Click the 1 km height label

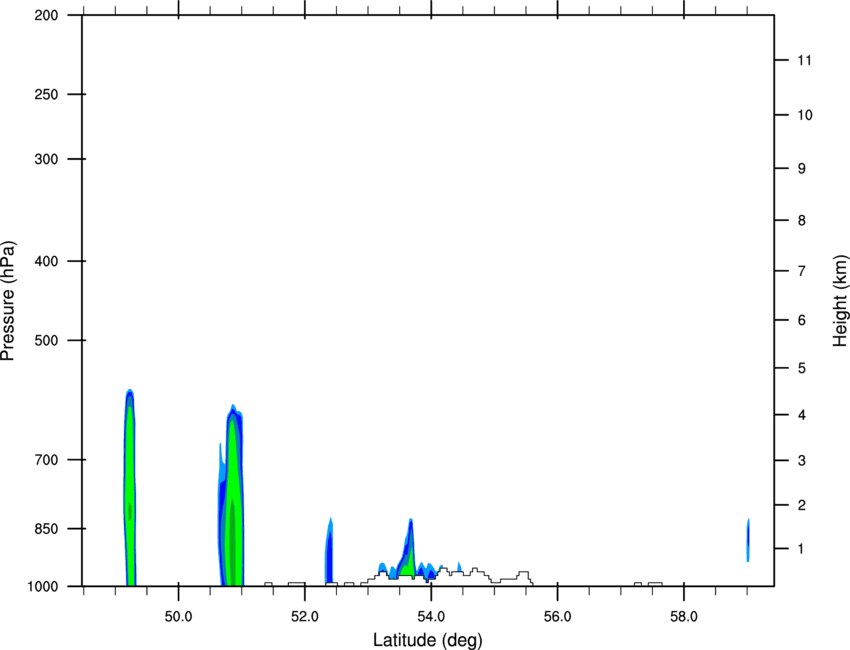point(802,549)
